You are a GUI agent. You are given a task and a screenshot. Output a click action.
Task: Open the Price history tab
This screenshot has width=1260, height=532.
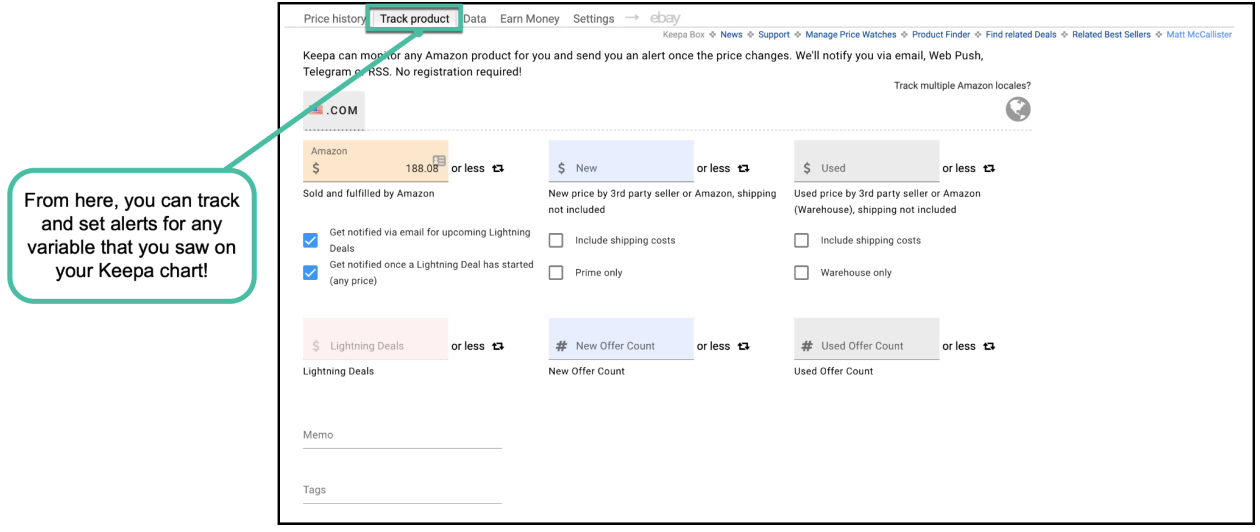pos(335,19)
